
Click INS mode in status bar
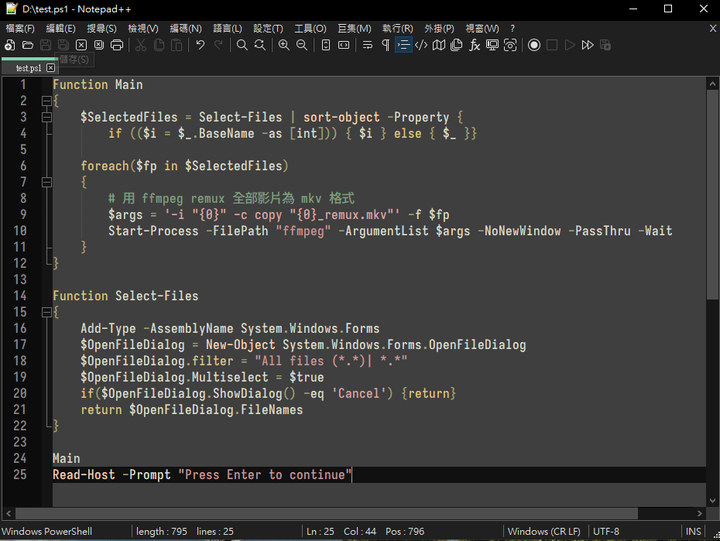click(693, 531)
